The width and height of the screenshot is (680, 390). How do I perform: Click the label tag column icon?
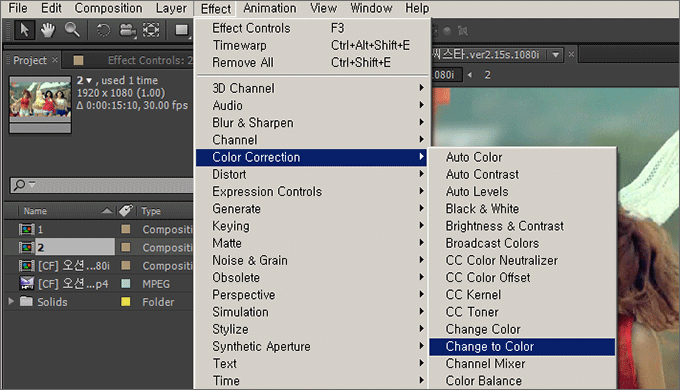[126, 210]
